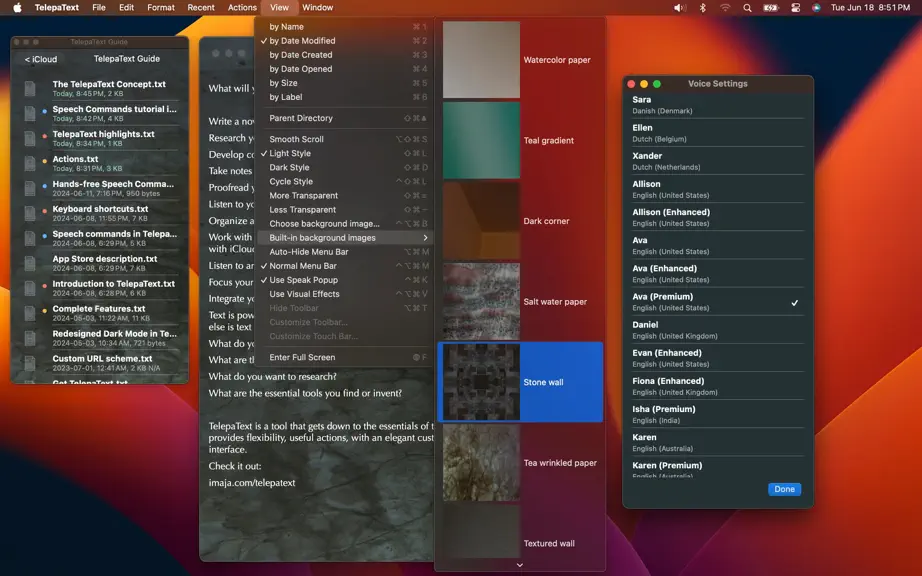The image size is (922, 576).
Task: Click file icon of App Store description.txt
Action: click(x=29, y=263)
